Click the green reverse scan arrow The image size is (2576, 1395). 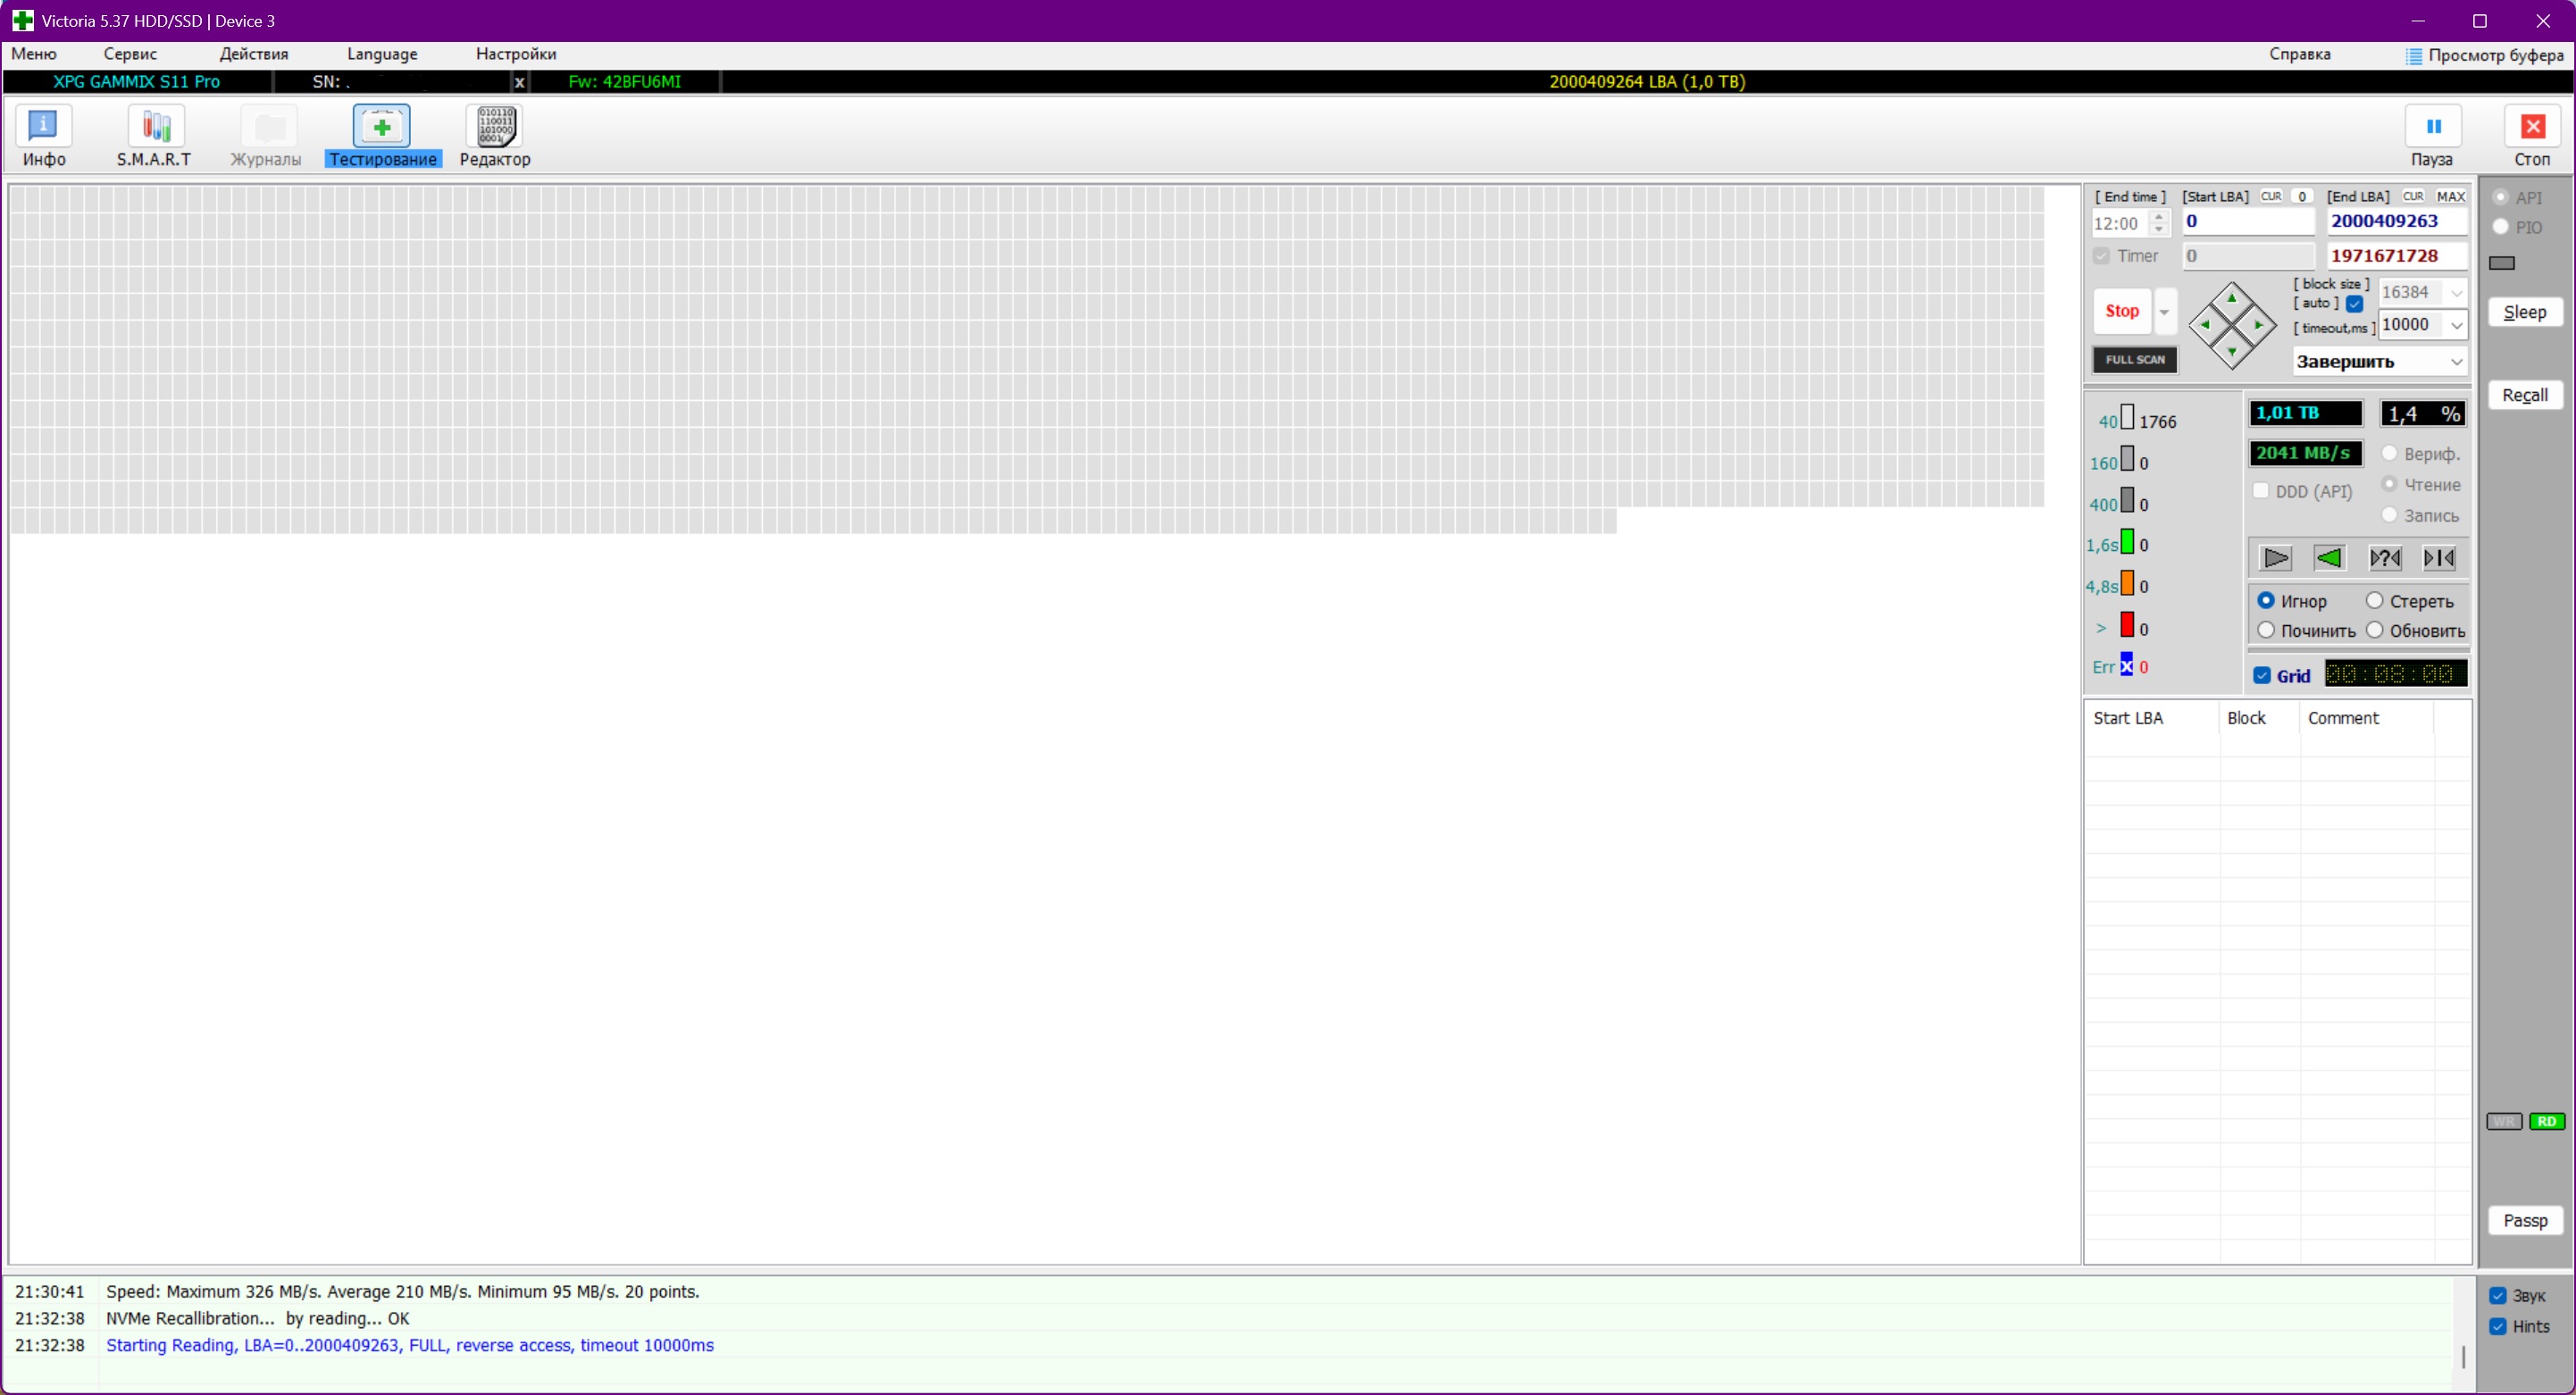(x=2329, y=558)
